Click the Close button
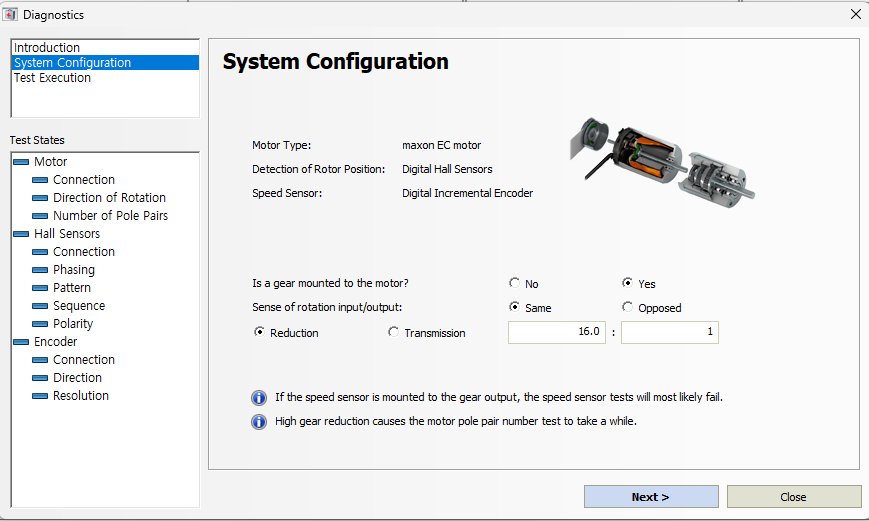The width and height of the screenshot is (869, 521). click(x=794, y=497)
